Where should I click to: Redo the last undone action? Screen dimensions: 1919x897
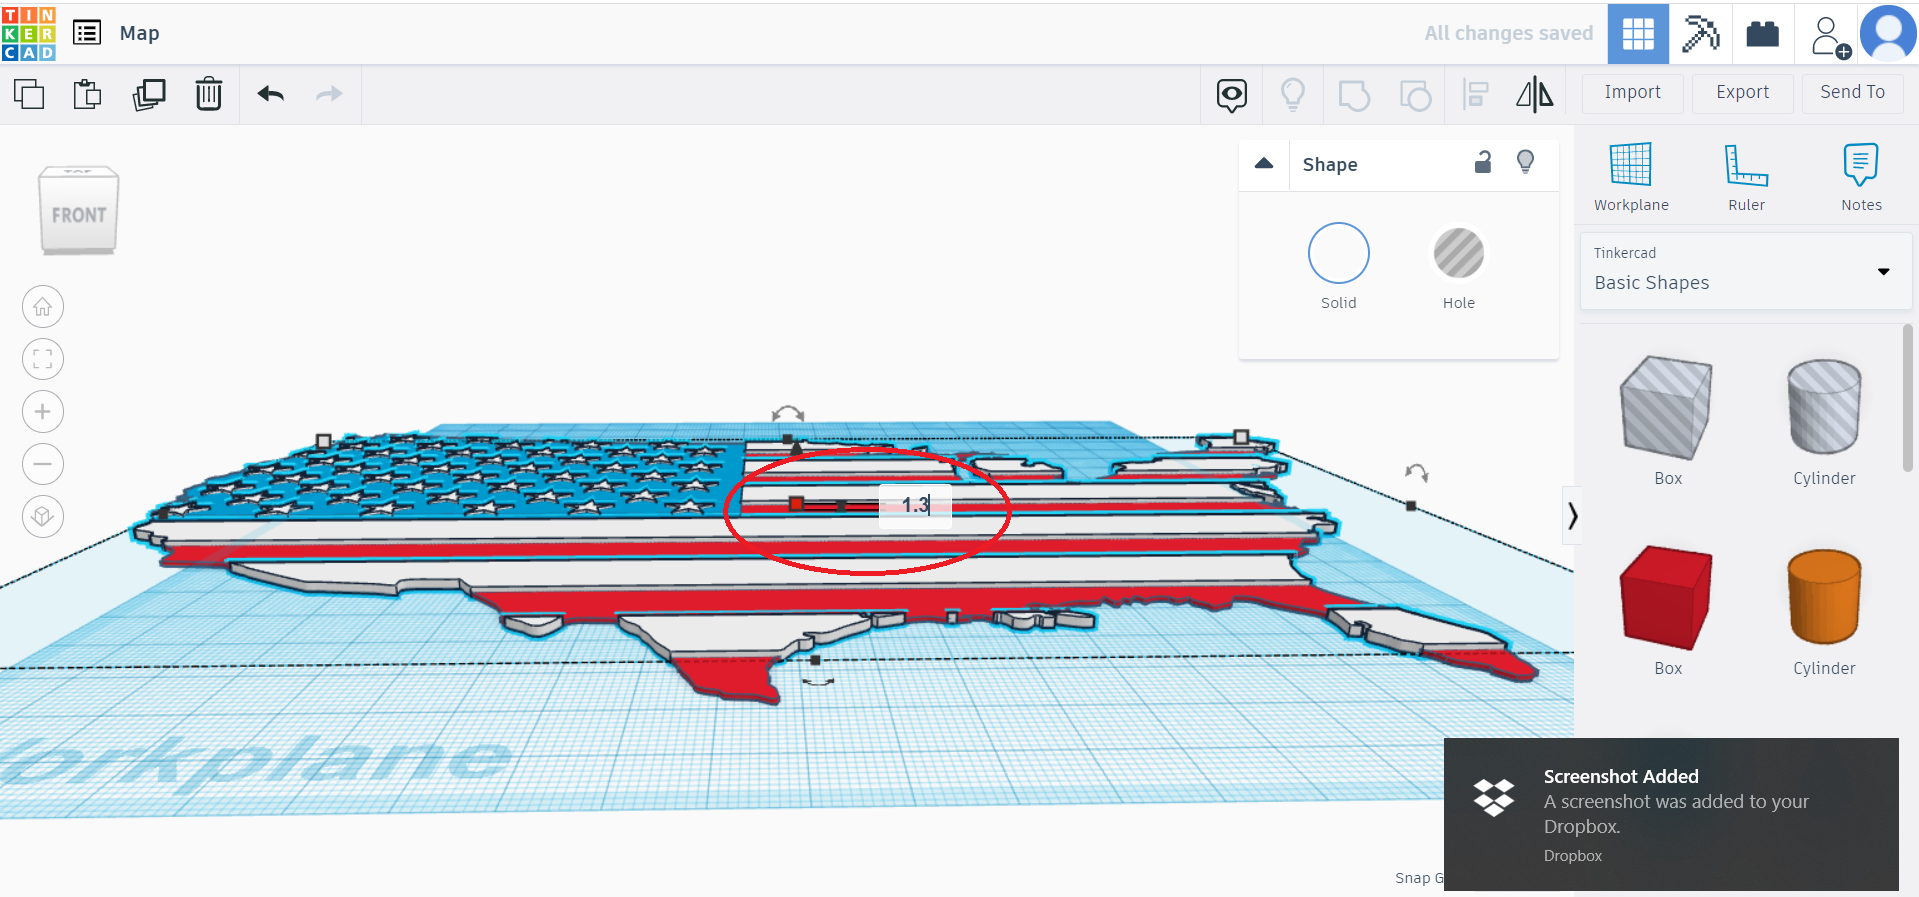tap(329, 94)
